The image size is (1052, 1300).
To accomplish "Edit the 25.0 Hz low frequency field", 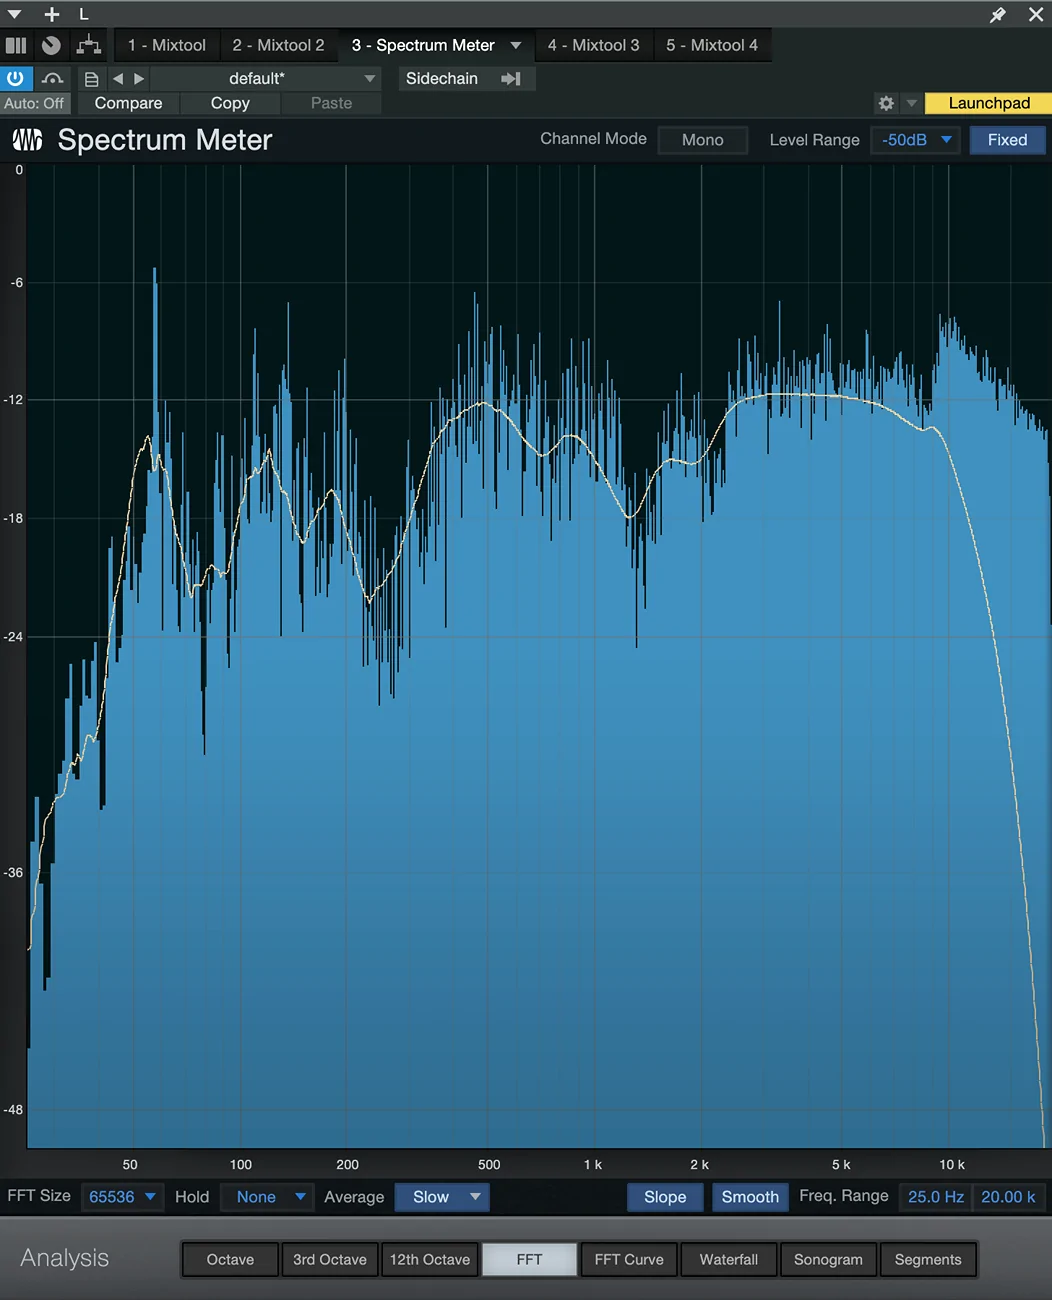I will [935, 1197].
